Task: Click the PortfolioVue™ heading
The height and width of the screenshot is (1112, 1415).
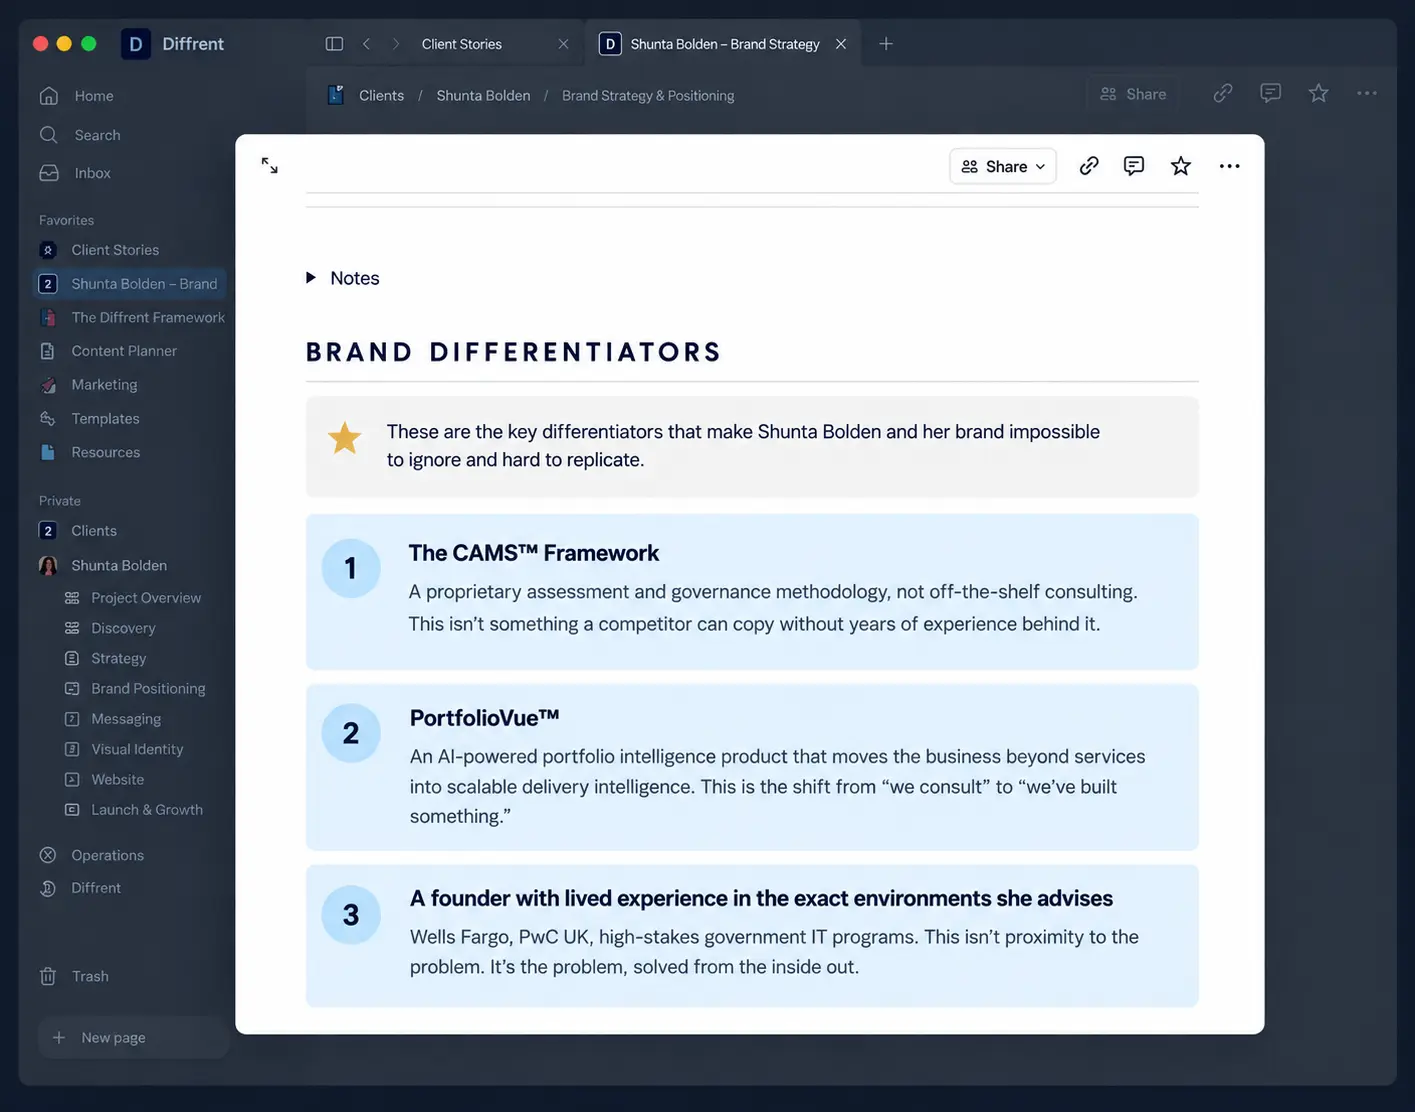Action: pos(484,718)
